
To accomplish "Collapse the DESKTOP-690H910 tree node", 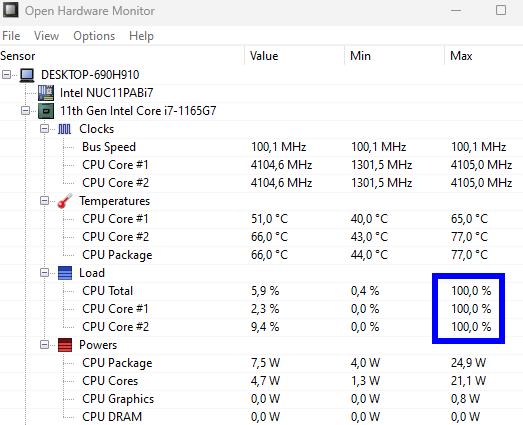I will 6,74.
